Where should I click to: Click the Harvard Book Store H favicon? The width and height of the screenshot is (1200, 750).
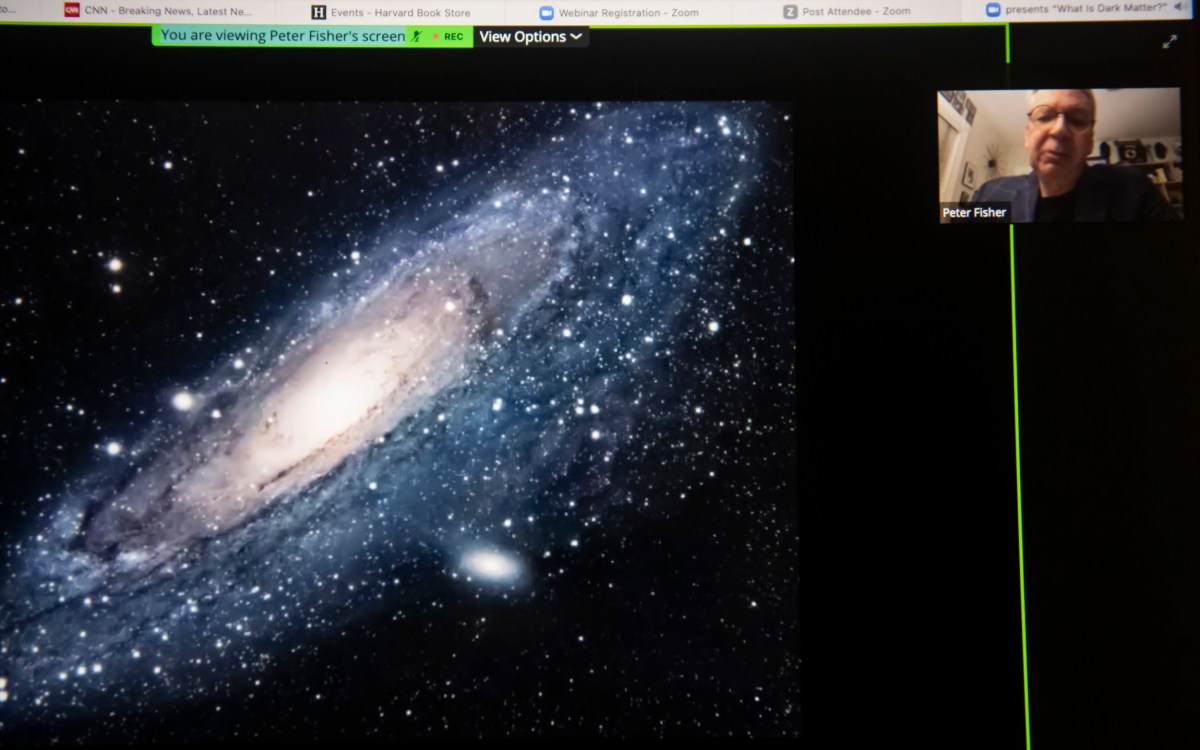coord(319,12)
